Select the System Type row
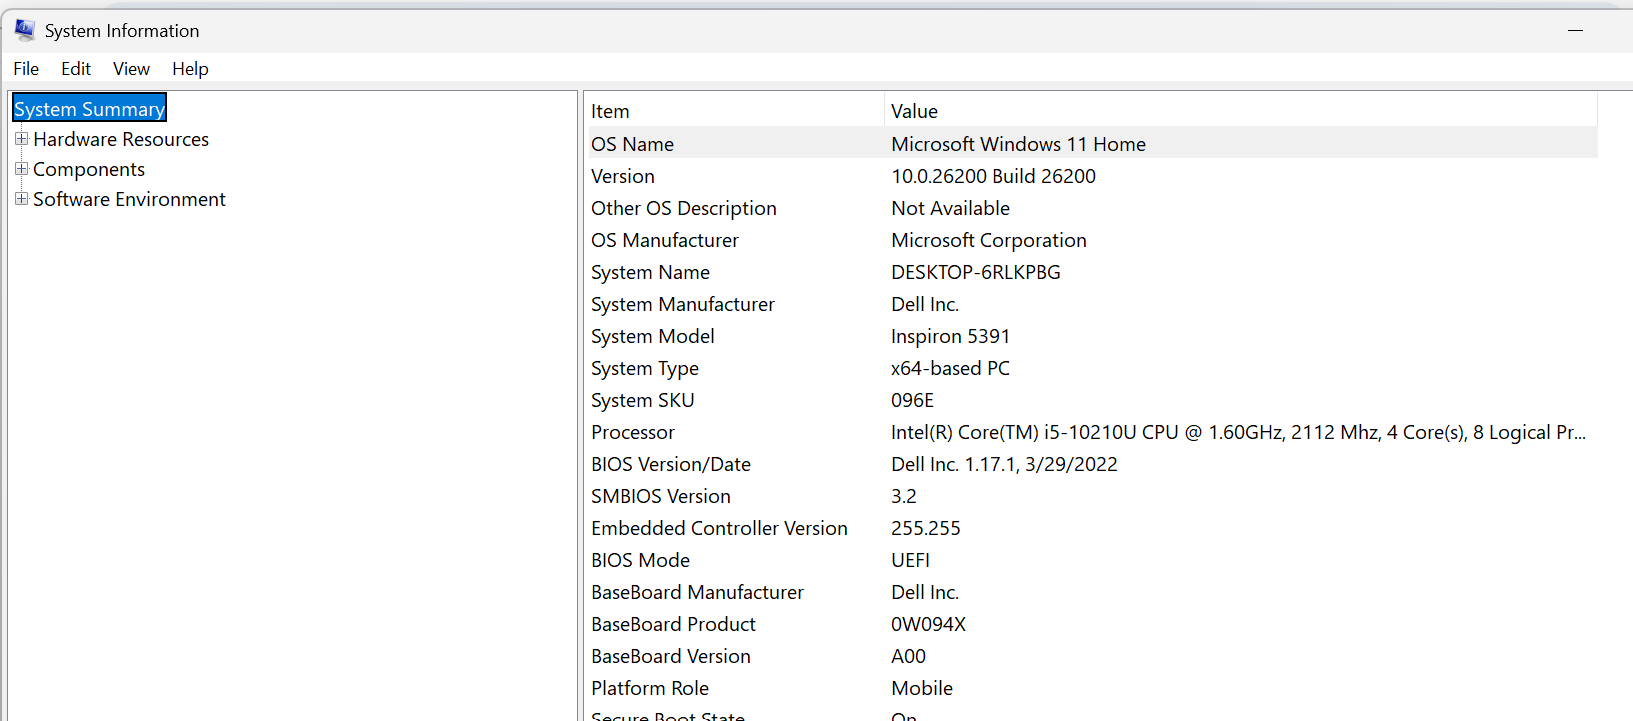Image resolution: width=1633 pixels, height=721 pixels. [1091, 368]
